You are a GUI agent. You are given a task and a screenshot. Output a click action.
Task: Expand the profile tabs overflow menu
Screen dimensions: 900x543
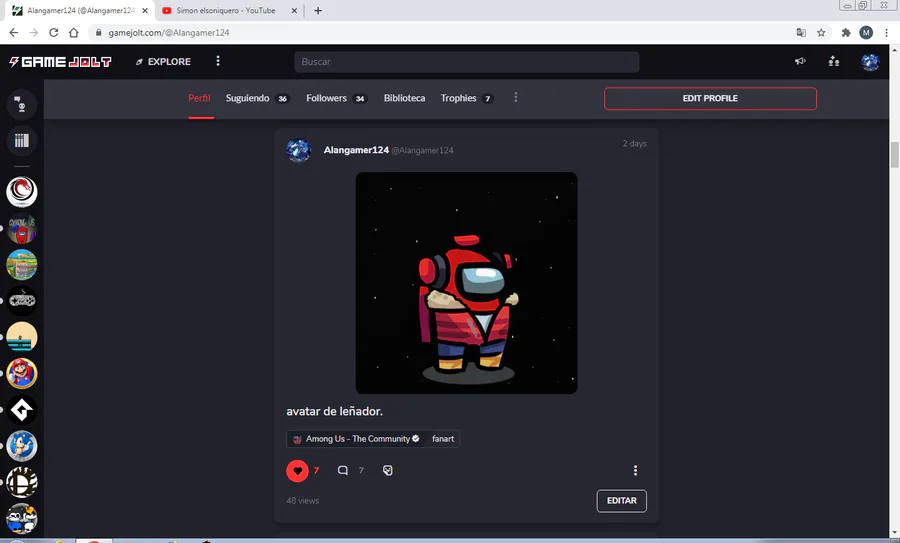coord(515,98)
